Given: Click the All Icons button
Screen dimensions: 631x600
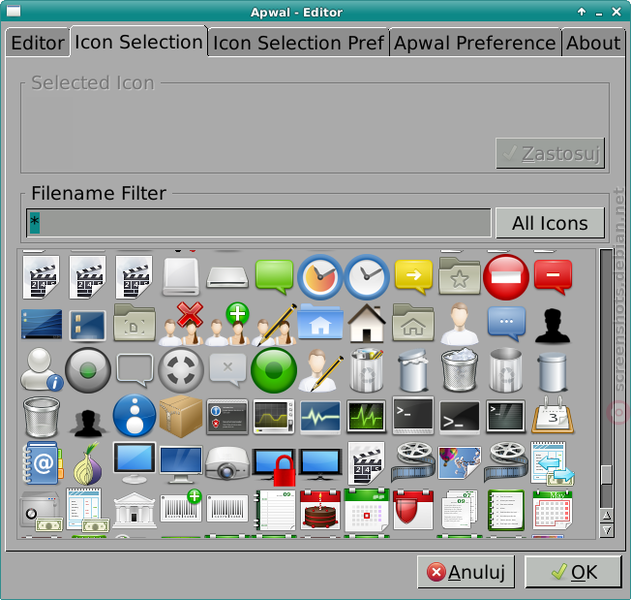Looking at the screenshot, I should click(550, 223).
